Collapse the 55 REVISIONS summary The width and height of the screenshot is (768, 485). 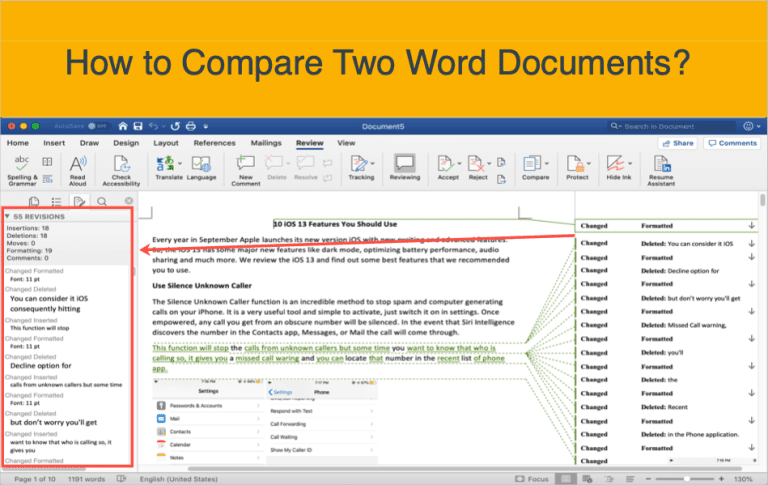tap(7, 216)
